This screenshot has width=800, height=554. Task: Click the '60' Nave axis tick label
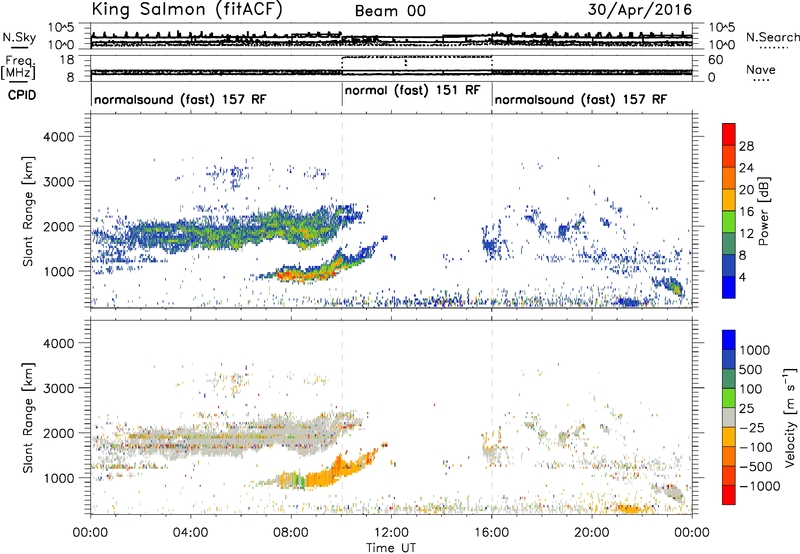(x=715, y=60)
